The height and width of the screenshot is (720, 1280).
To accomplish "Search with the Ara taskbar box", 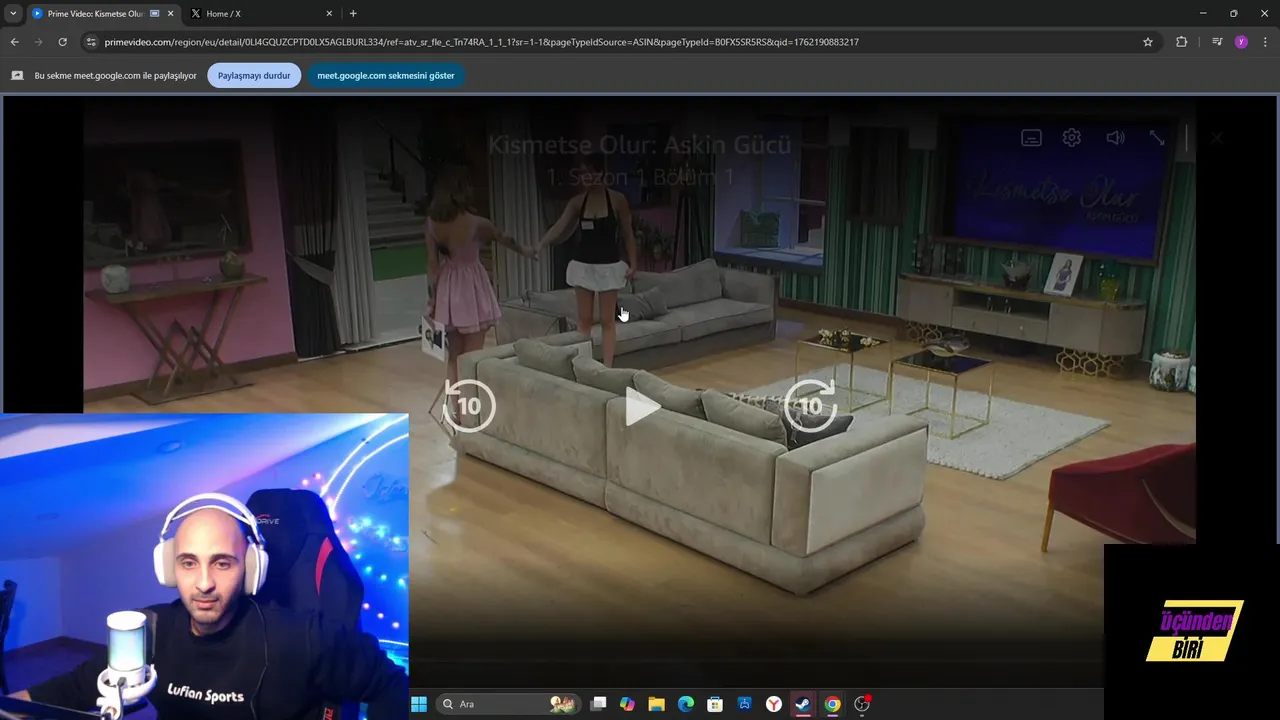I will [x=510, y=704].
